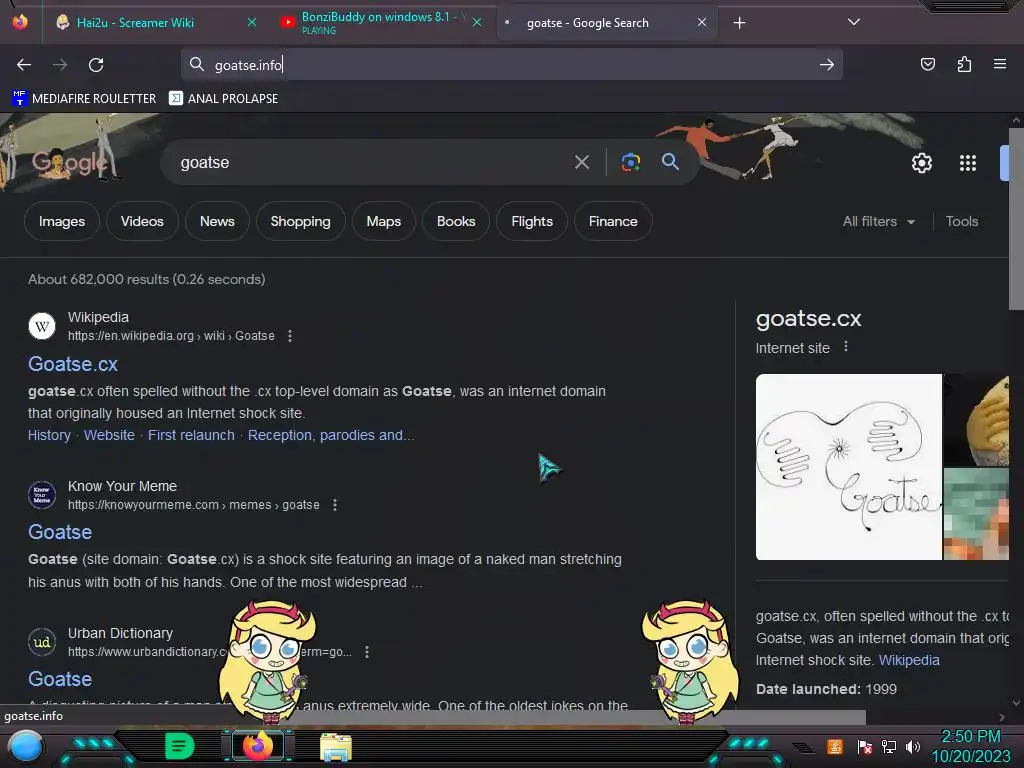Filter results by Finance

[x=613, y=221]
